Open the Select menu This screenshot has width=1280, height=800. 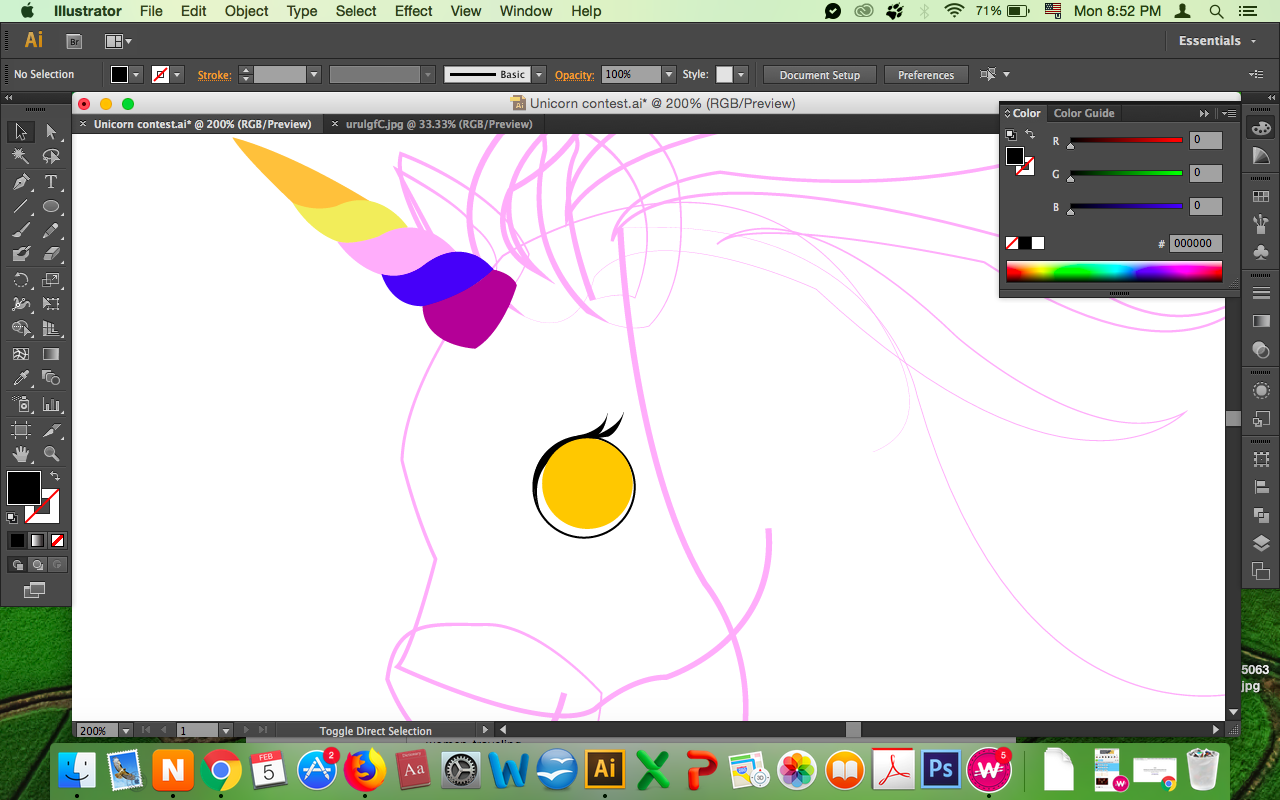click(x=356, y=11)
